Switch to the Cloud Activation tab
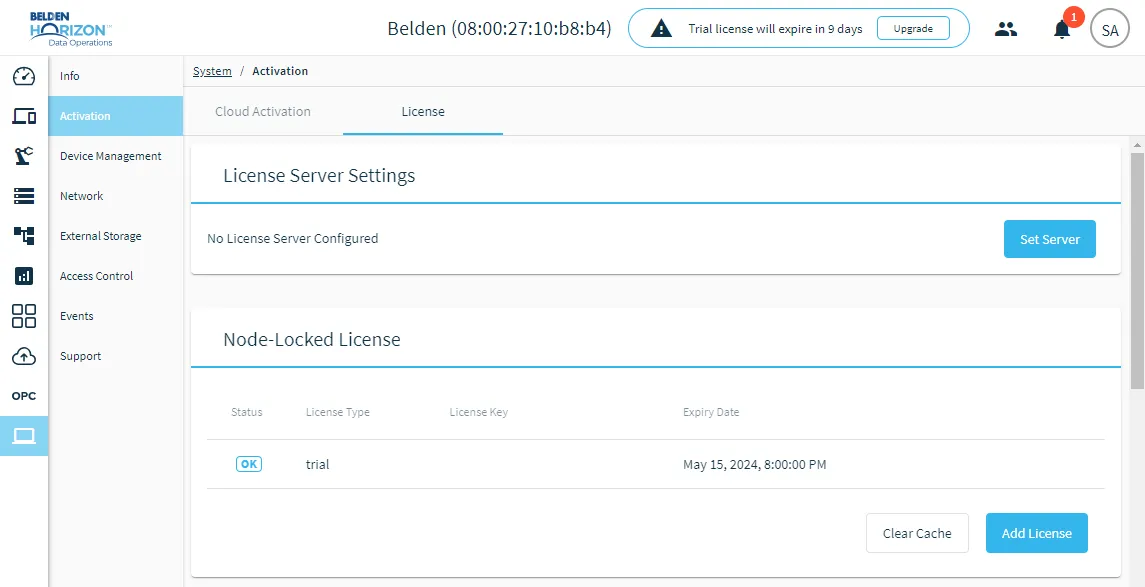The height and width of the screenshot is (587, 1145). 263,112
